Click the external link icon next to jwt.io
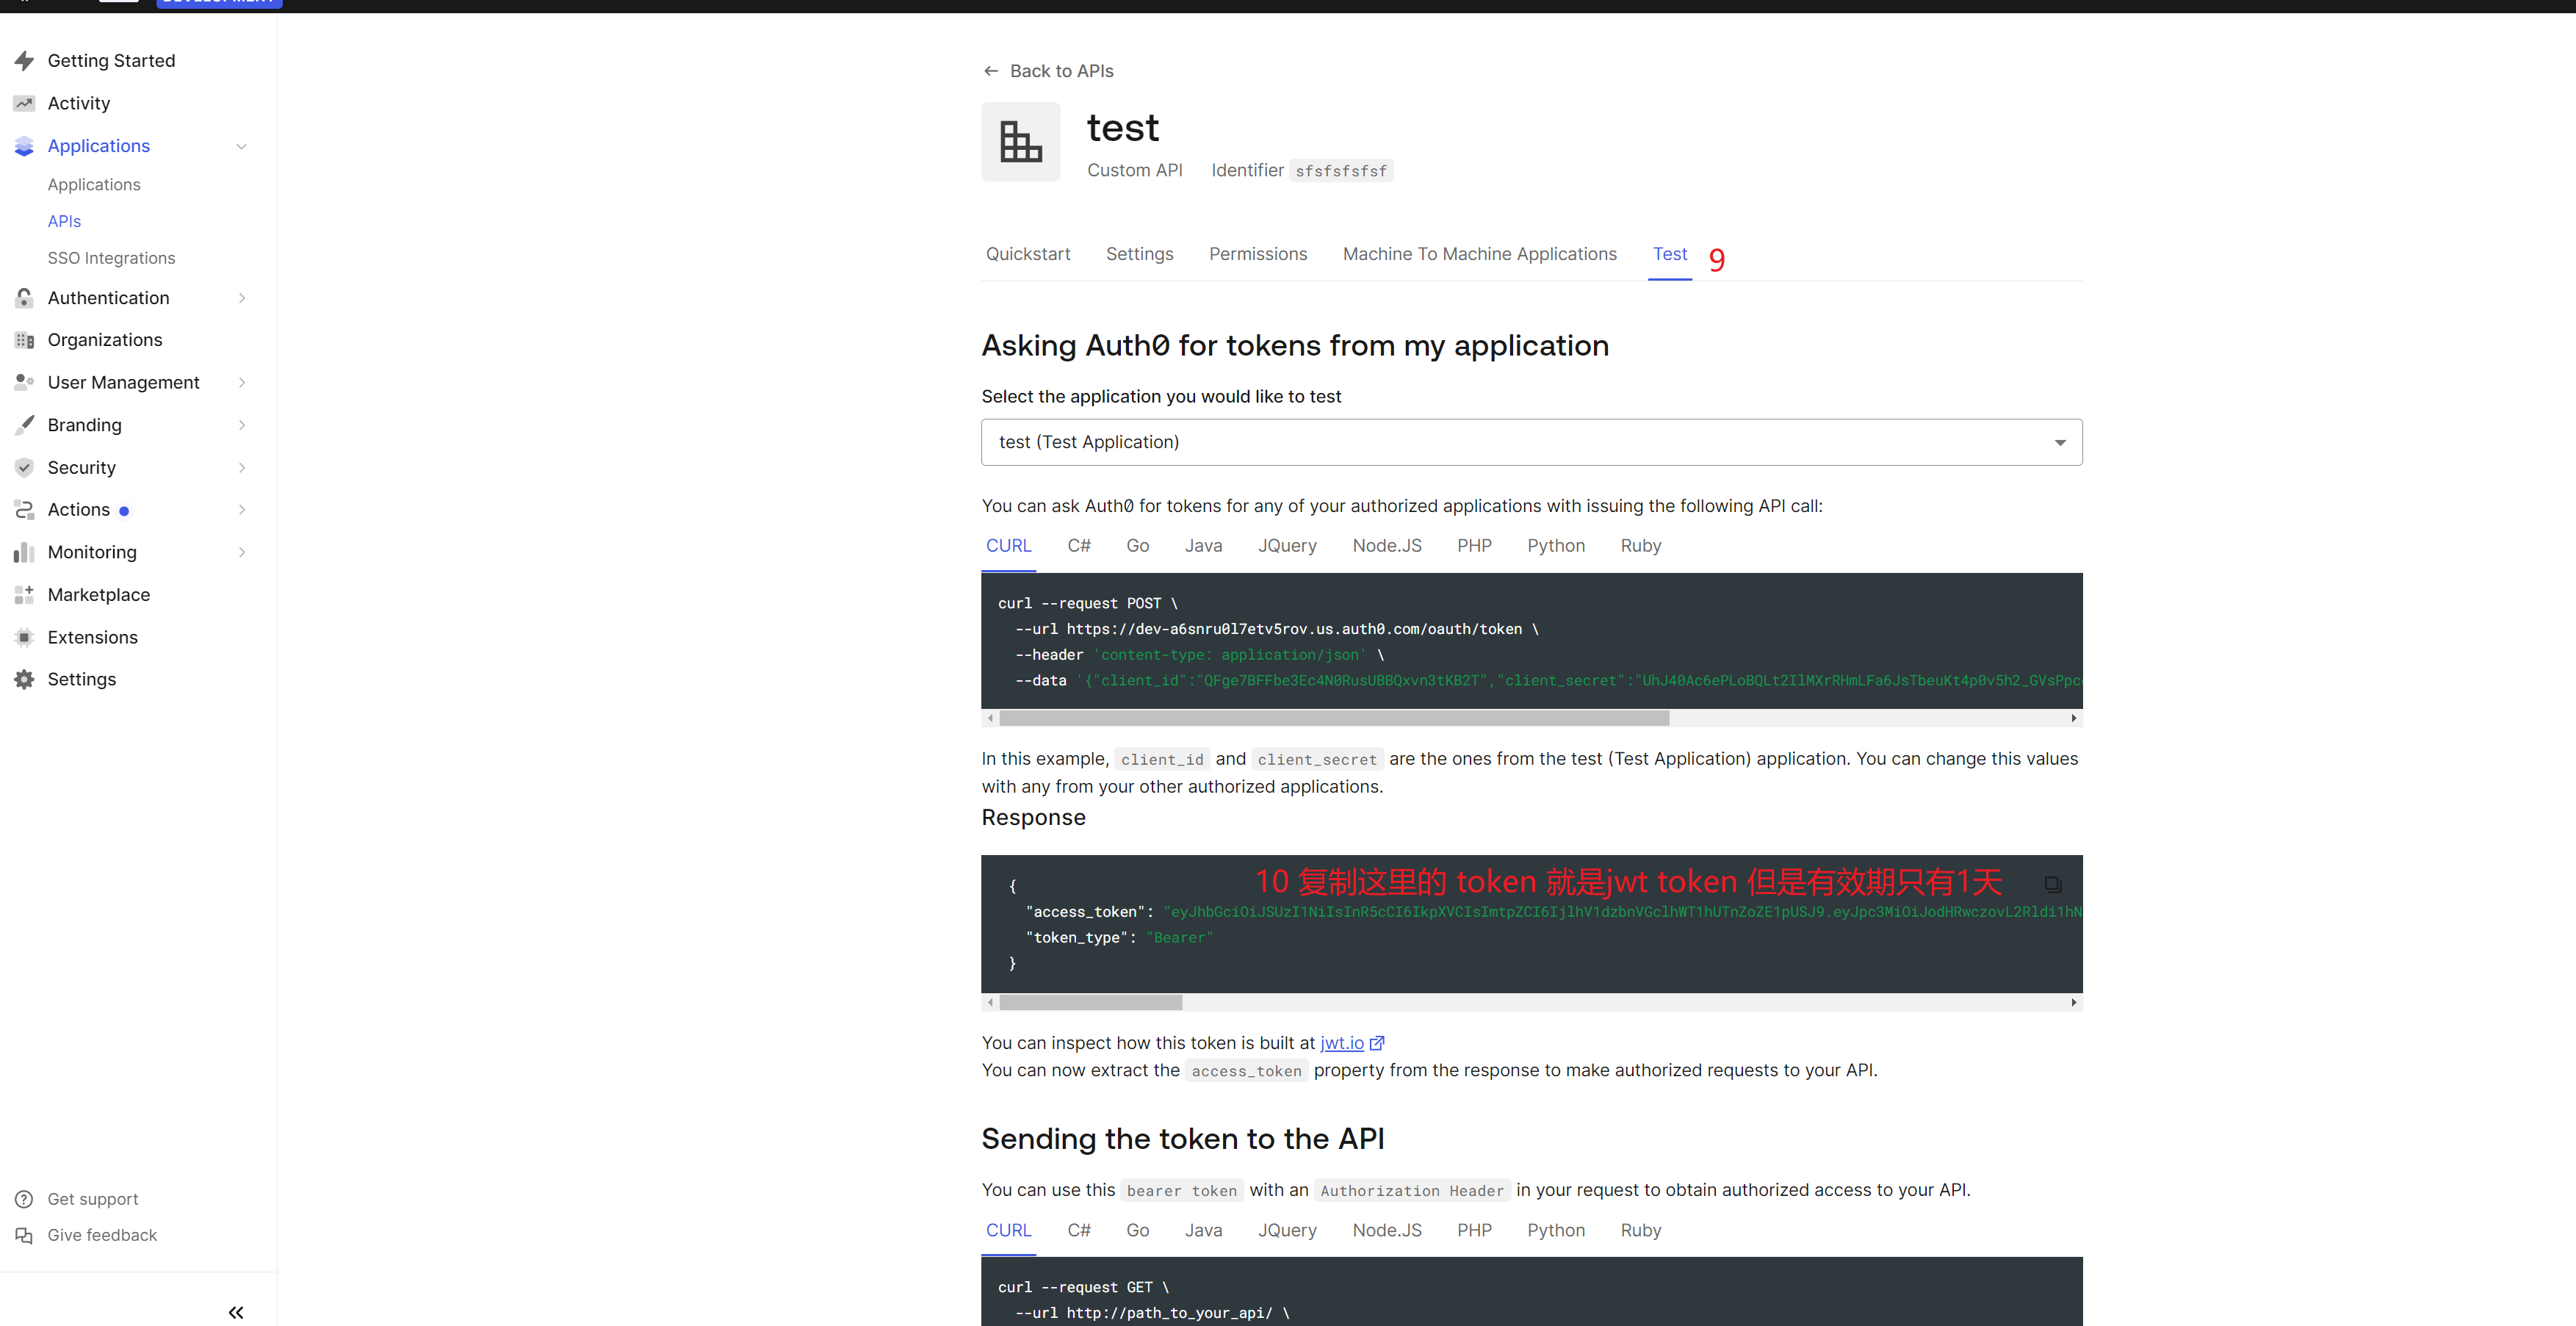The image size is (2576, 1326). 1377,1043
